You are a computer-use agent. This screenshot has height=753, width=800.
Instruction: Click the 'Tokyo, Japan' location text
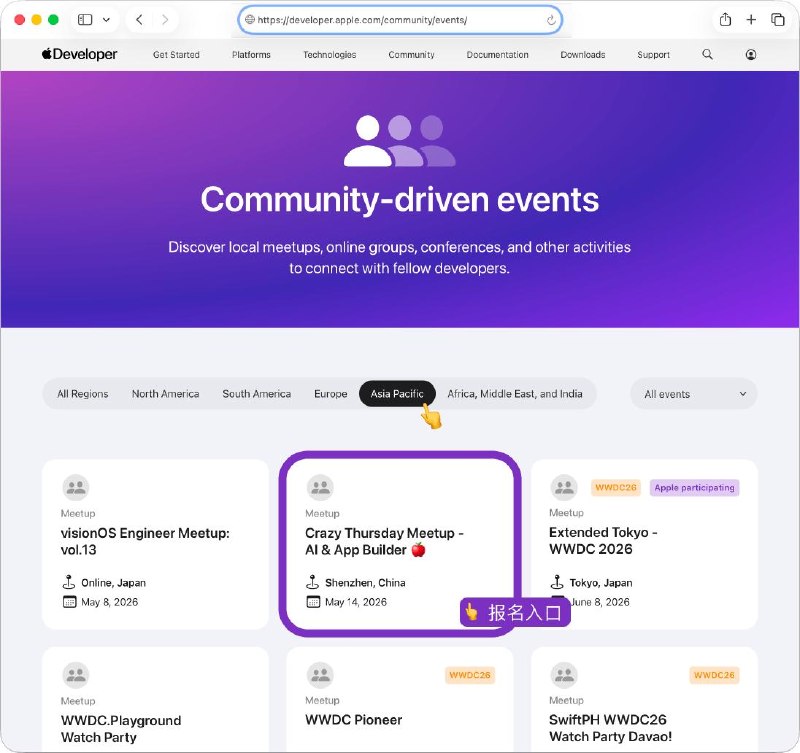coord(601,583)
